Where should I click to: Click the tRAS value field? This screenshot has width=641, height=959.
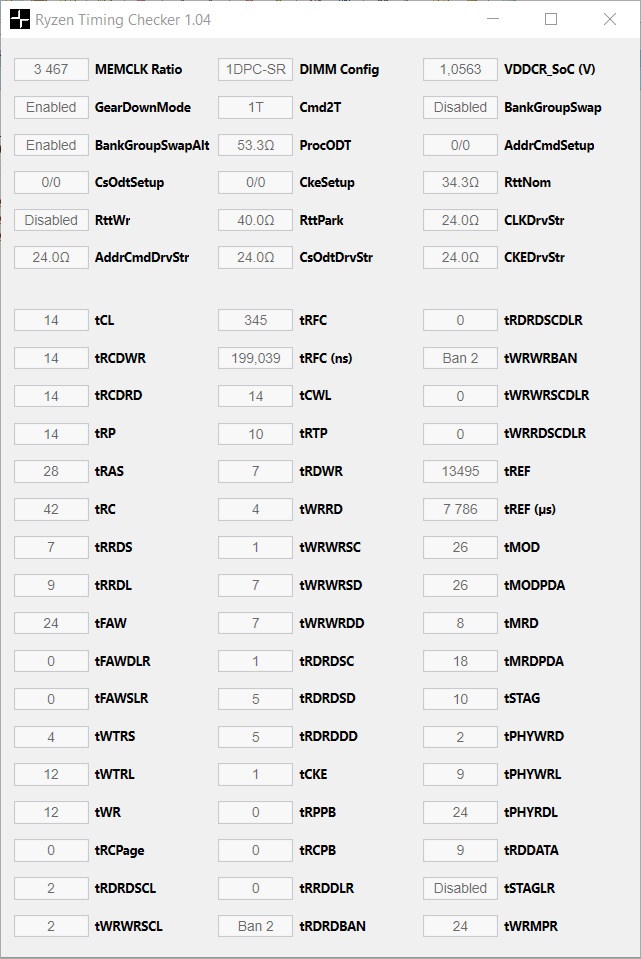(x=51, y=472)
